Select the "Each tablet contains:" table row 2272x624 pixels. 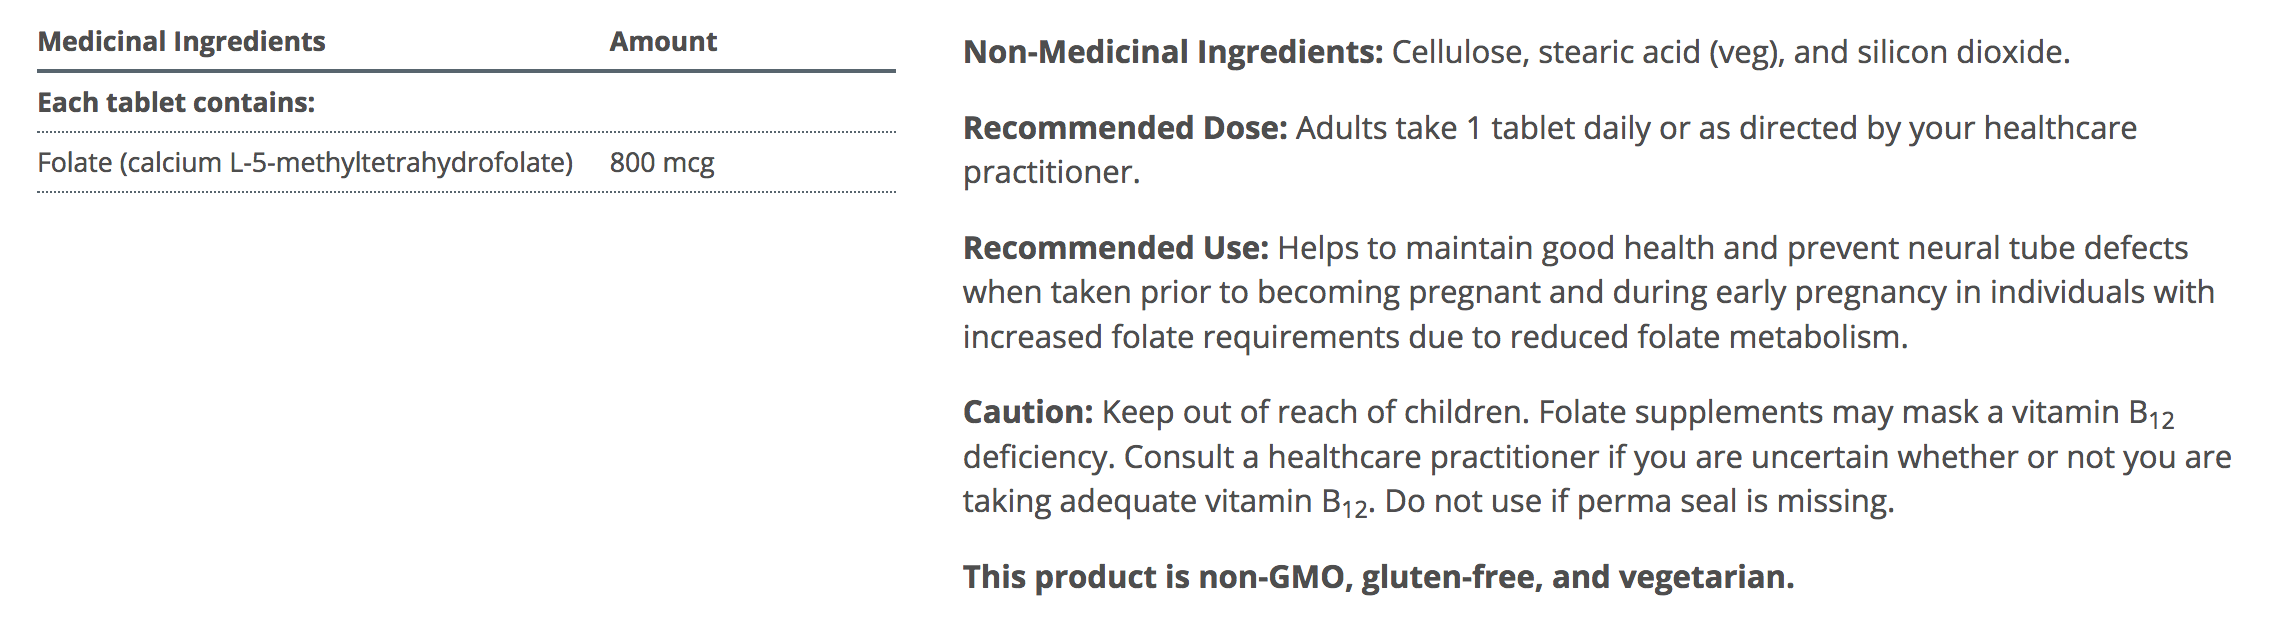tap(176, 103)
